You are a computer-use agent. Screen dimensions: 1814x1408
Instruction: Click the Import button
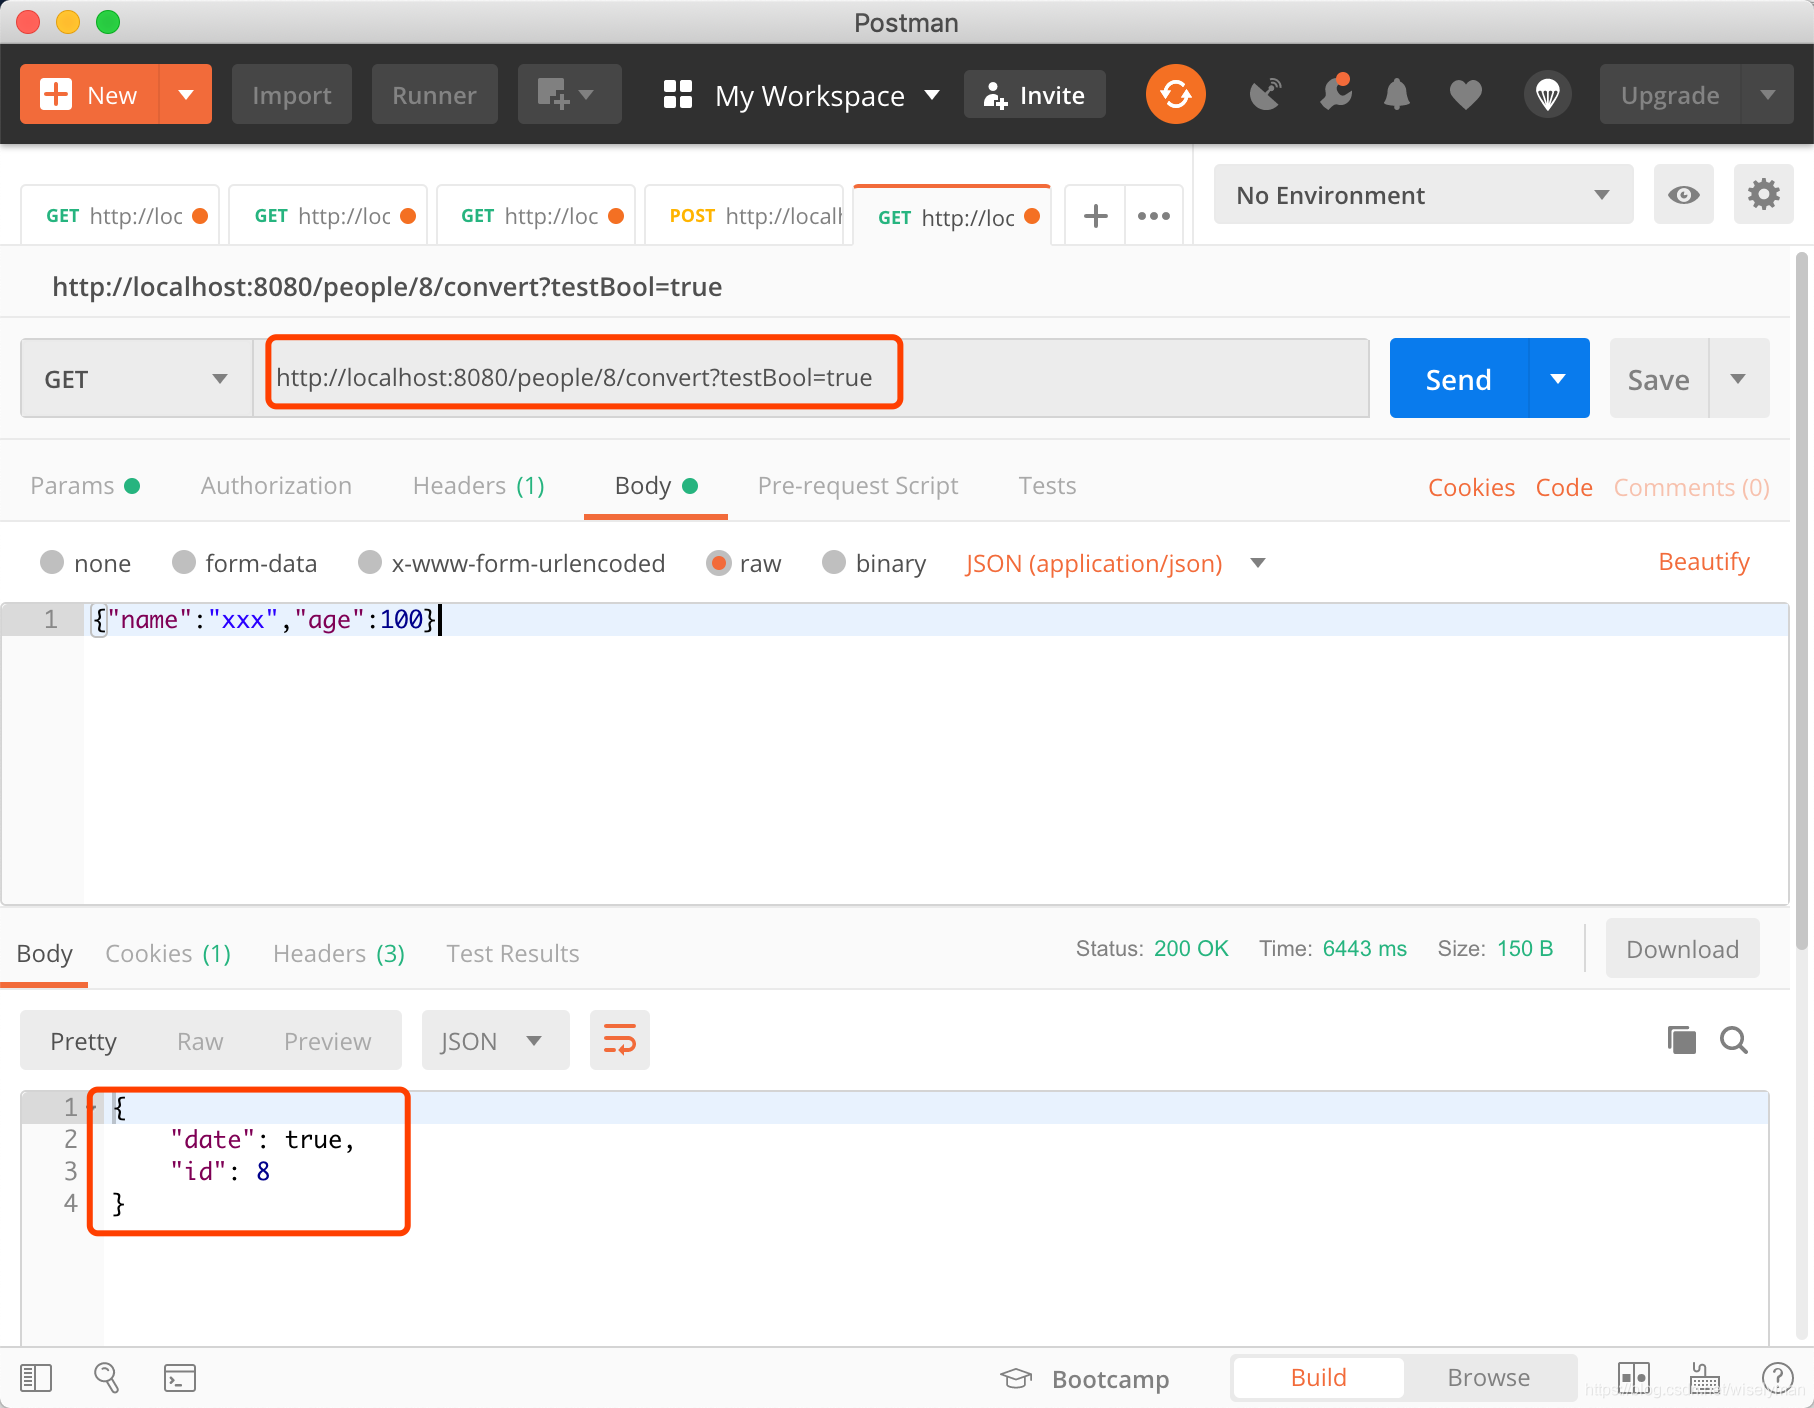(x=291, y=95)
